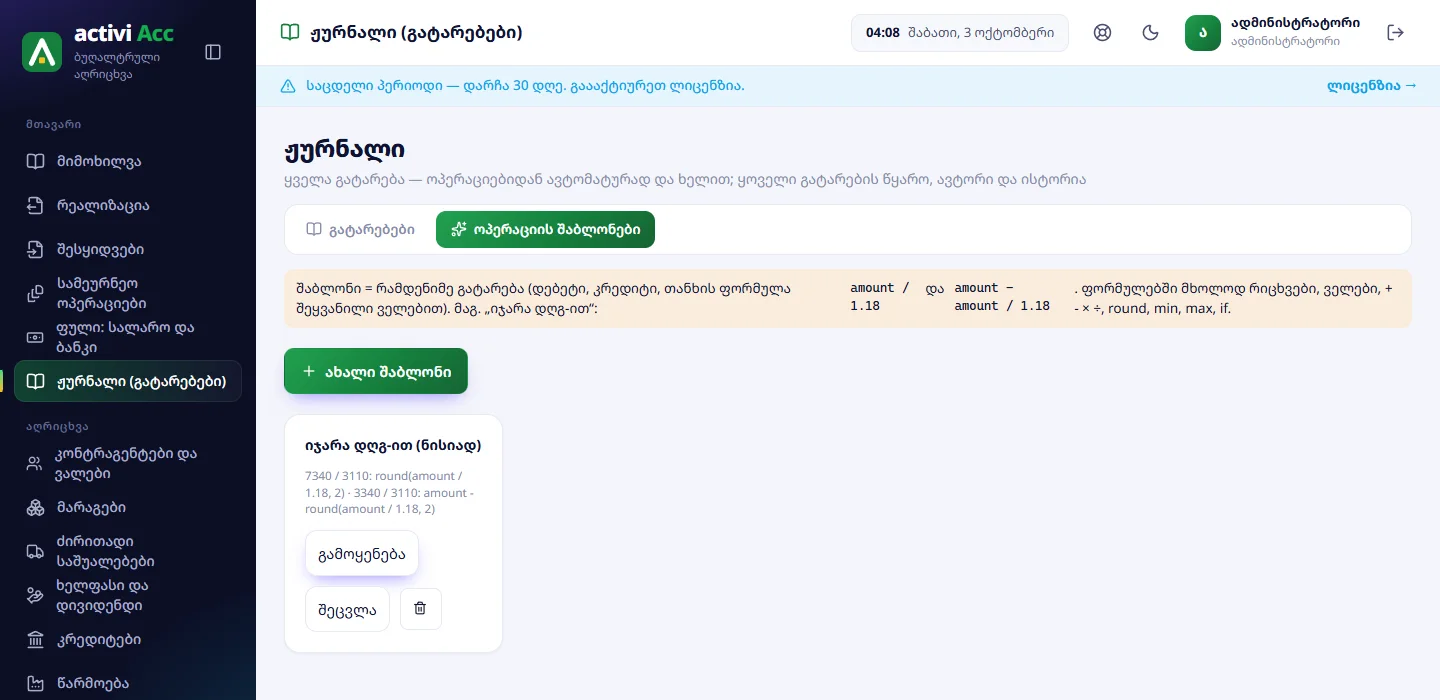1440x700 pixels.
Task: Toggle dark mode with the moon icon
Action: click(x=1151, y=33)
